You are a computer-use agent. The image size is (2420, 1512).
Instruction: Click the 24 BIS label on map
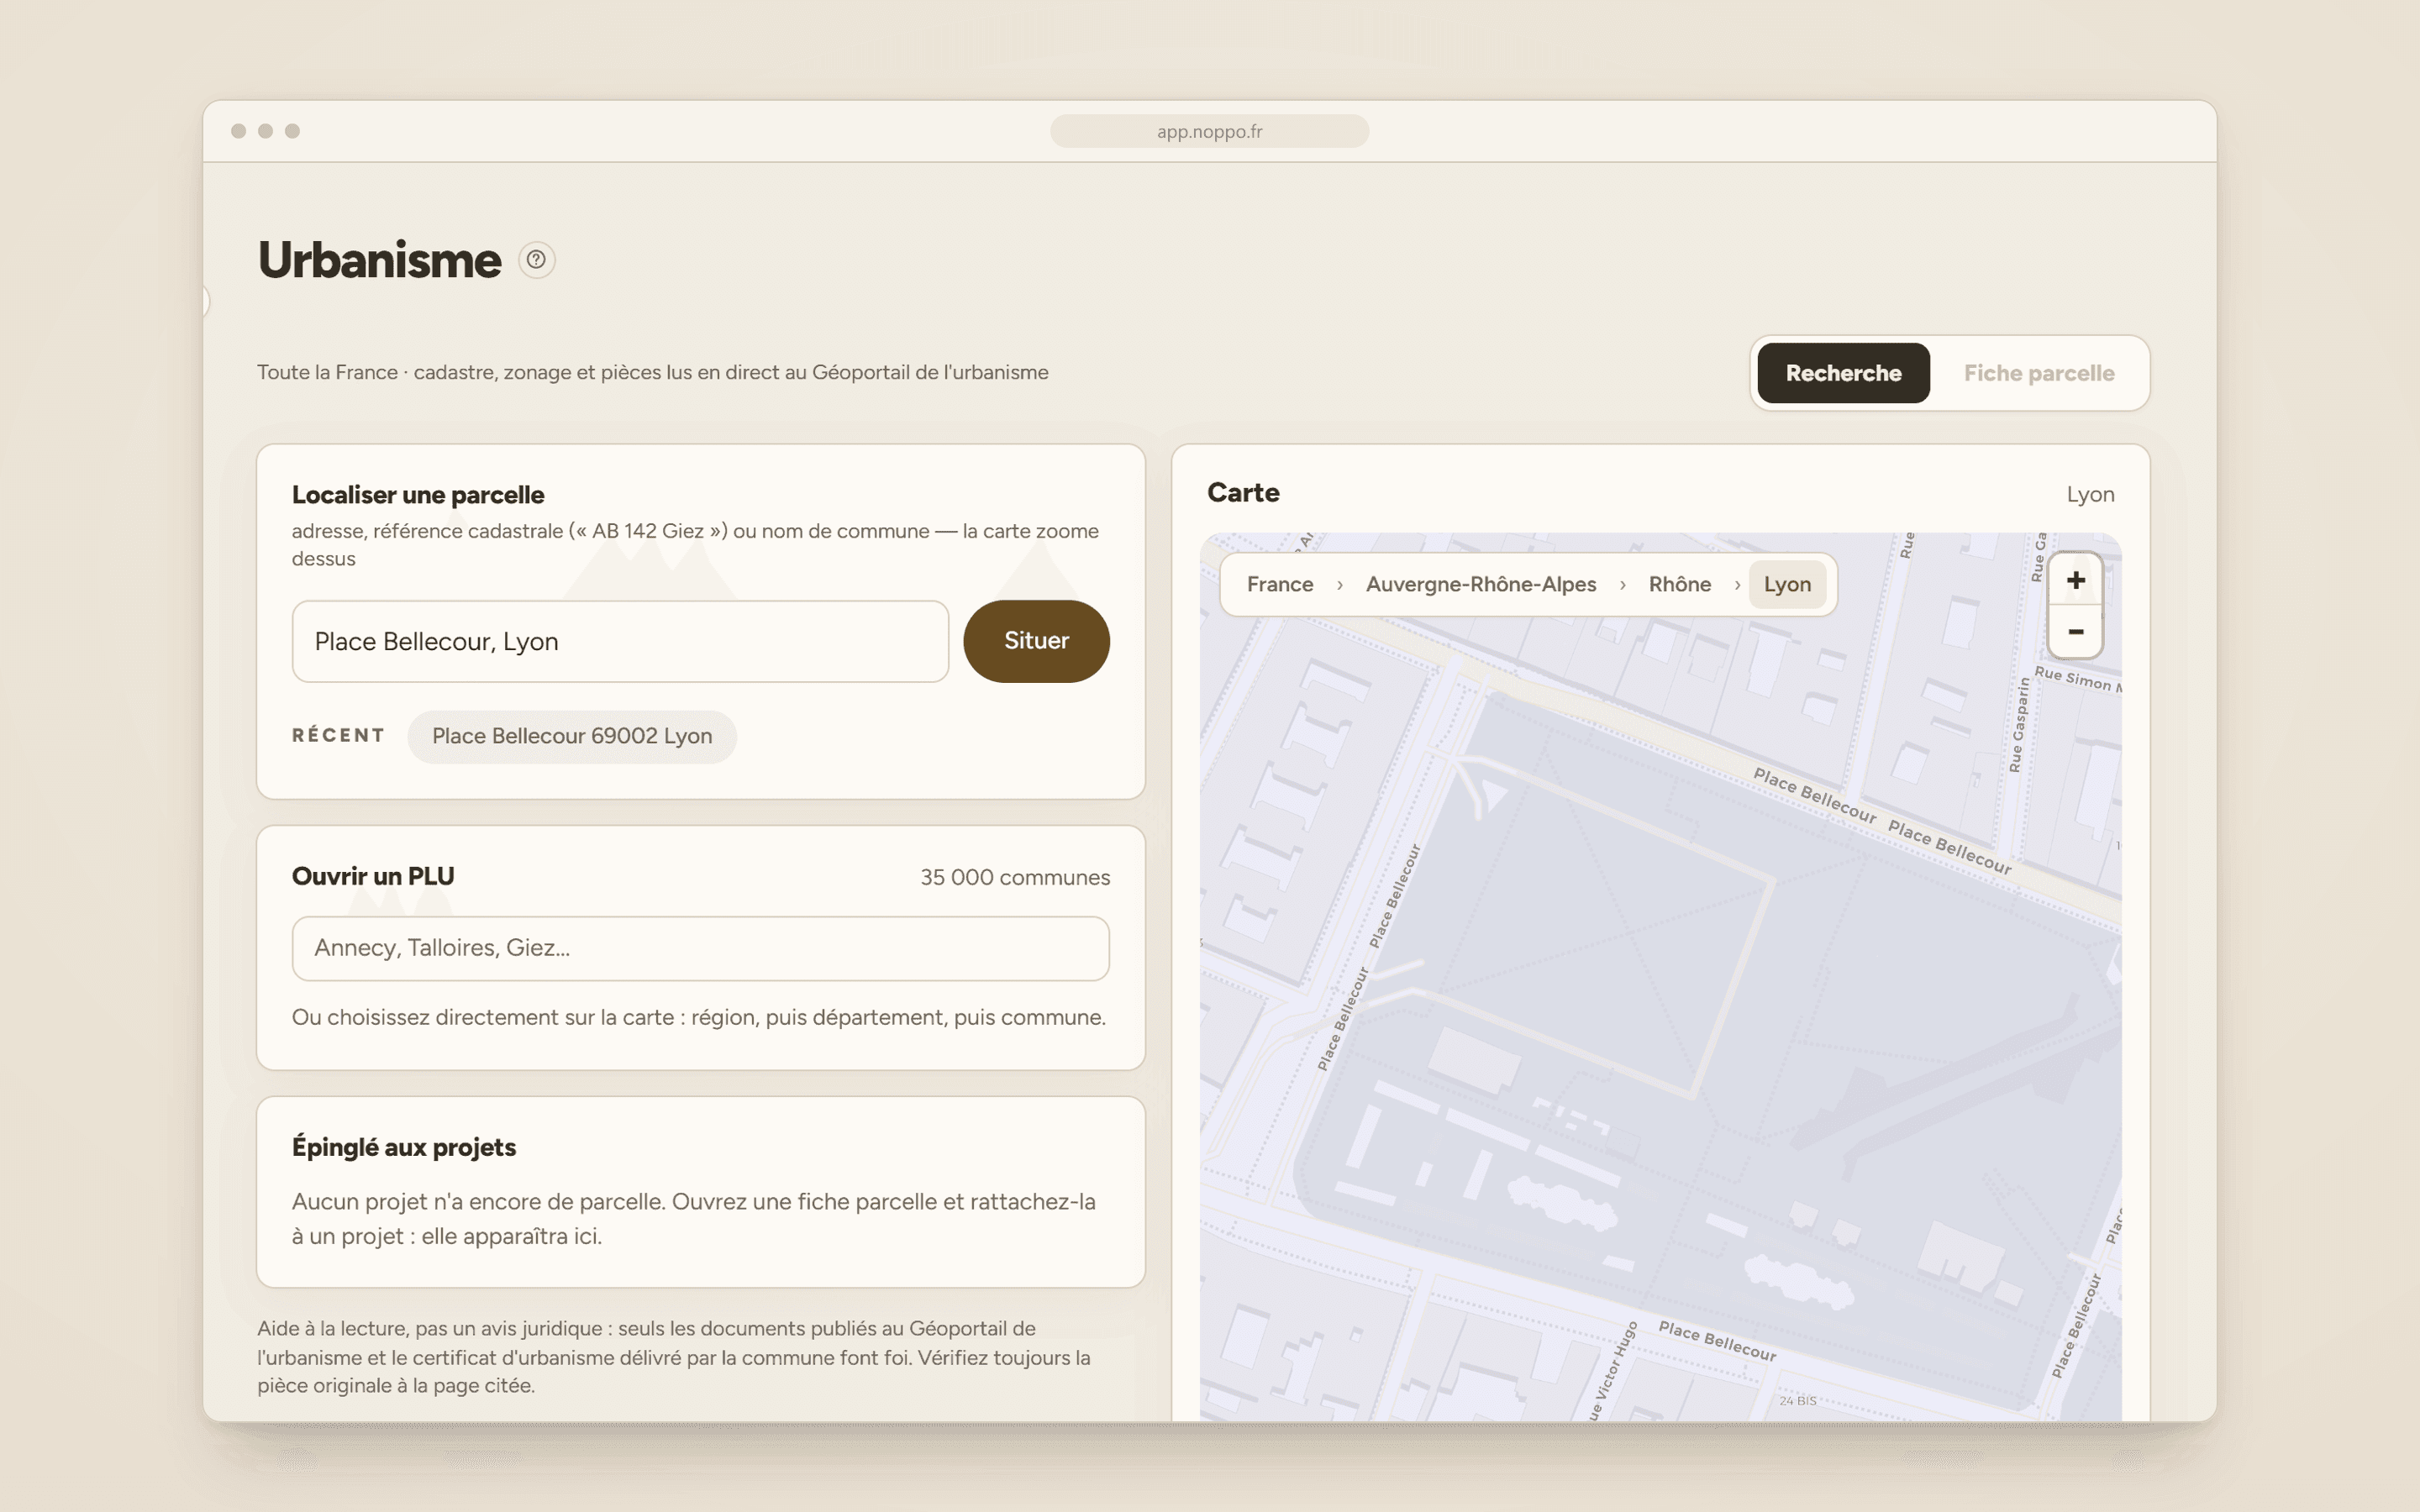point(1797,1400)
